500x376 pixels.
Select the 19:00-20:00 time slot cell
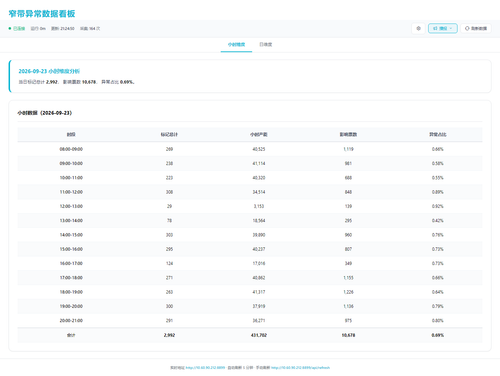[x=71, y=306]
